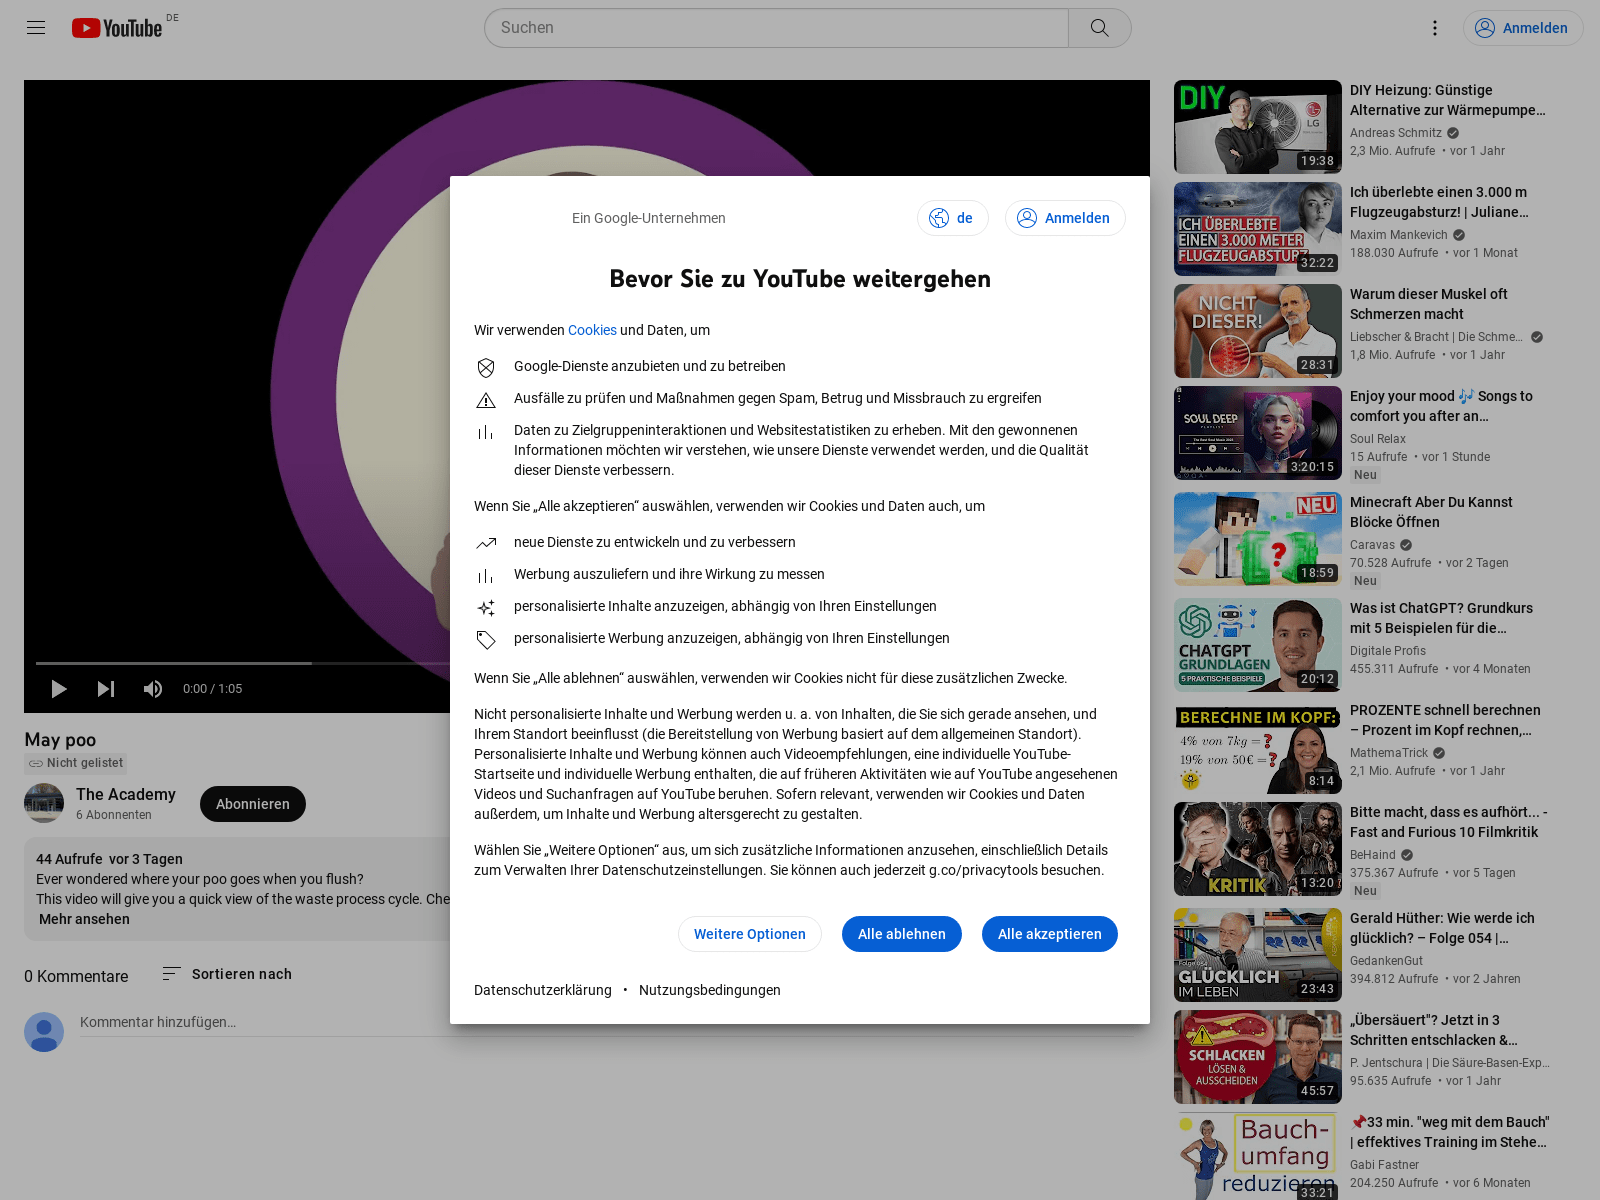Click the commenter avatar icon
This screenshot has width=1600, height=1200.
coord(44,1032)
